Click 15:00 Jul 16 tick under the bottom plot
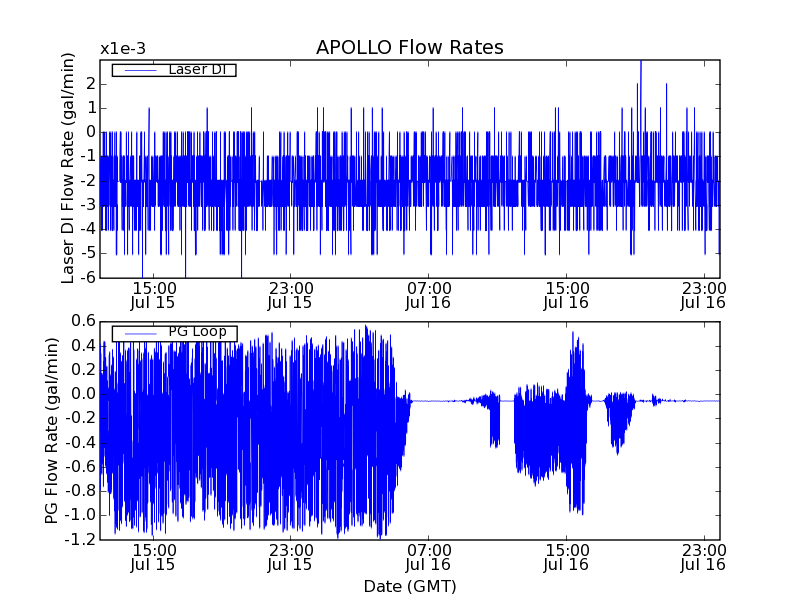 (x=567, y=556)
